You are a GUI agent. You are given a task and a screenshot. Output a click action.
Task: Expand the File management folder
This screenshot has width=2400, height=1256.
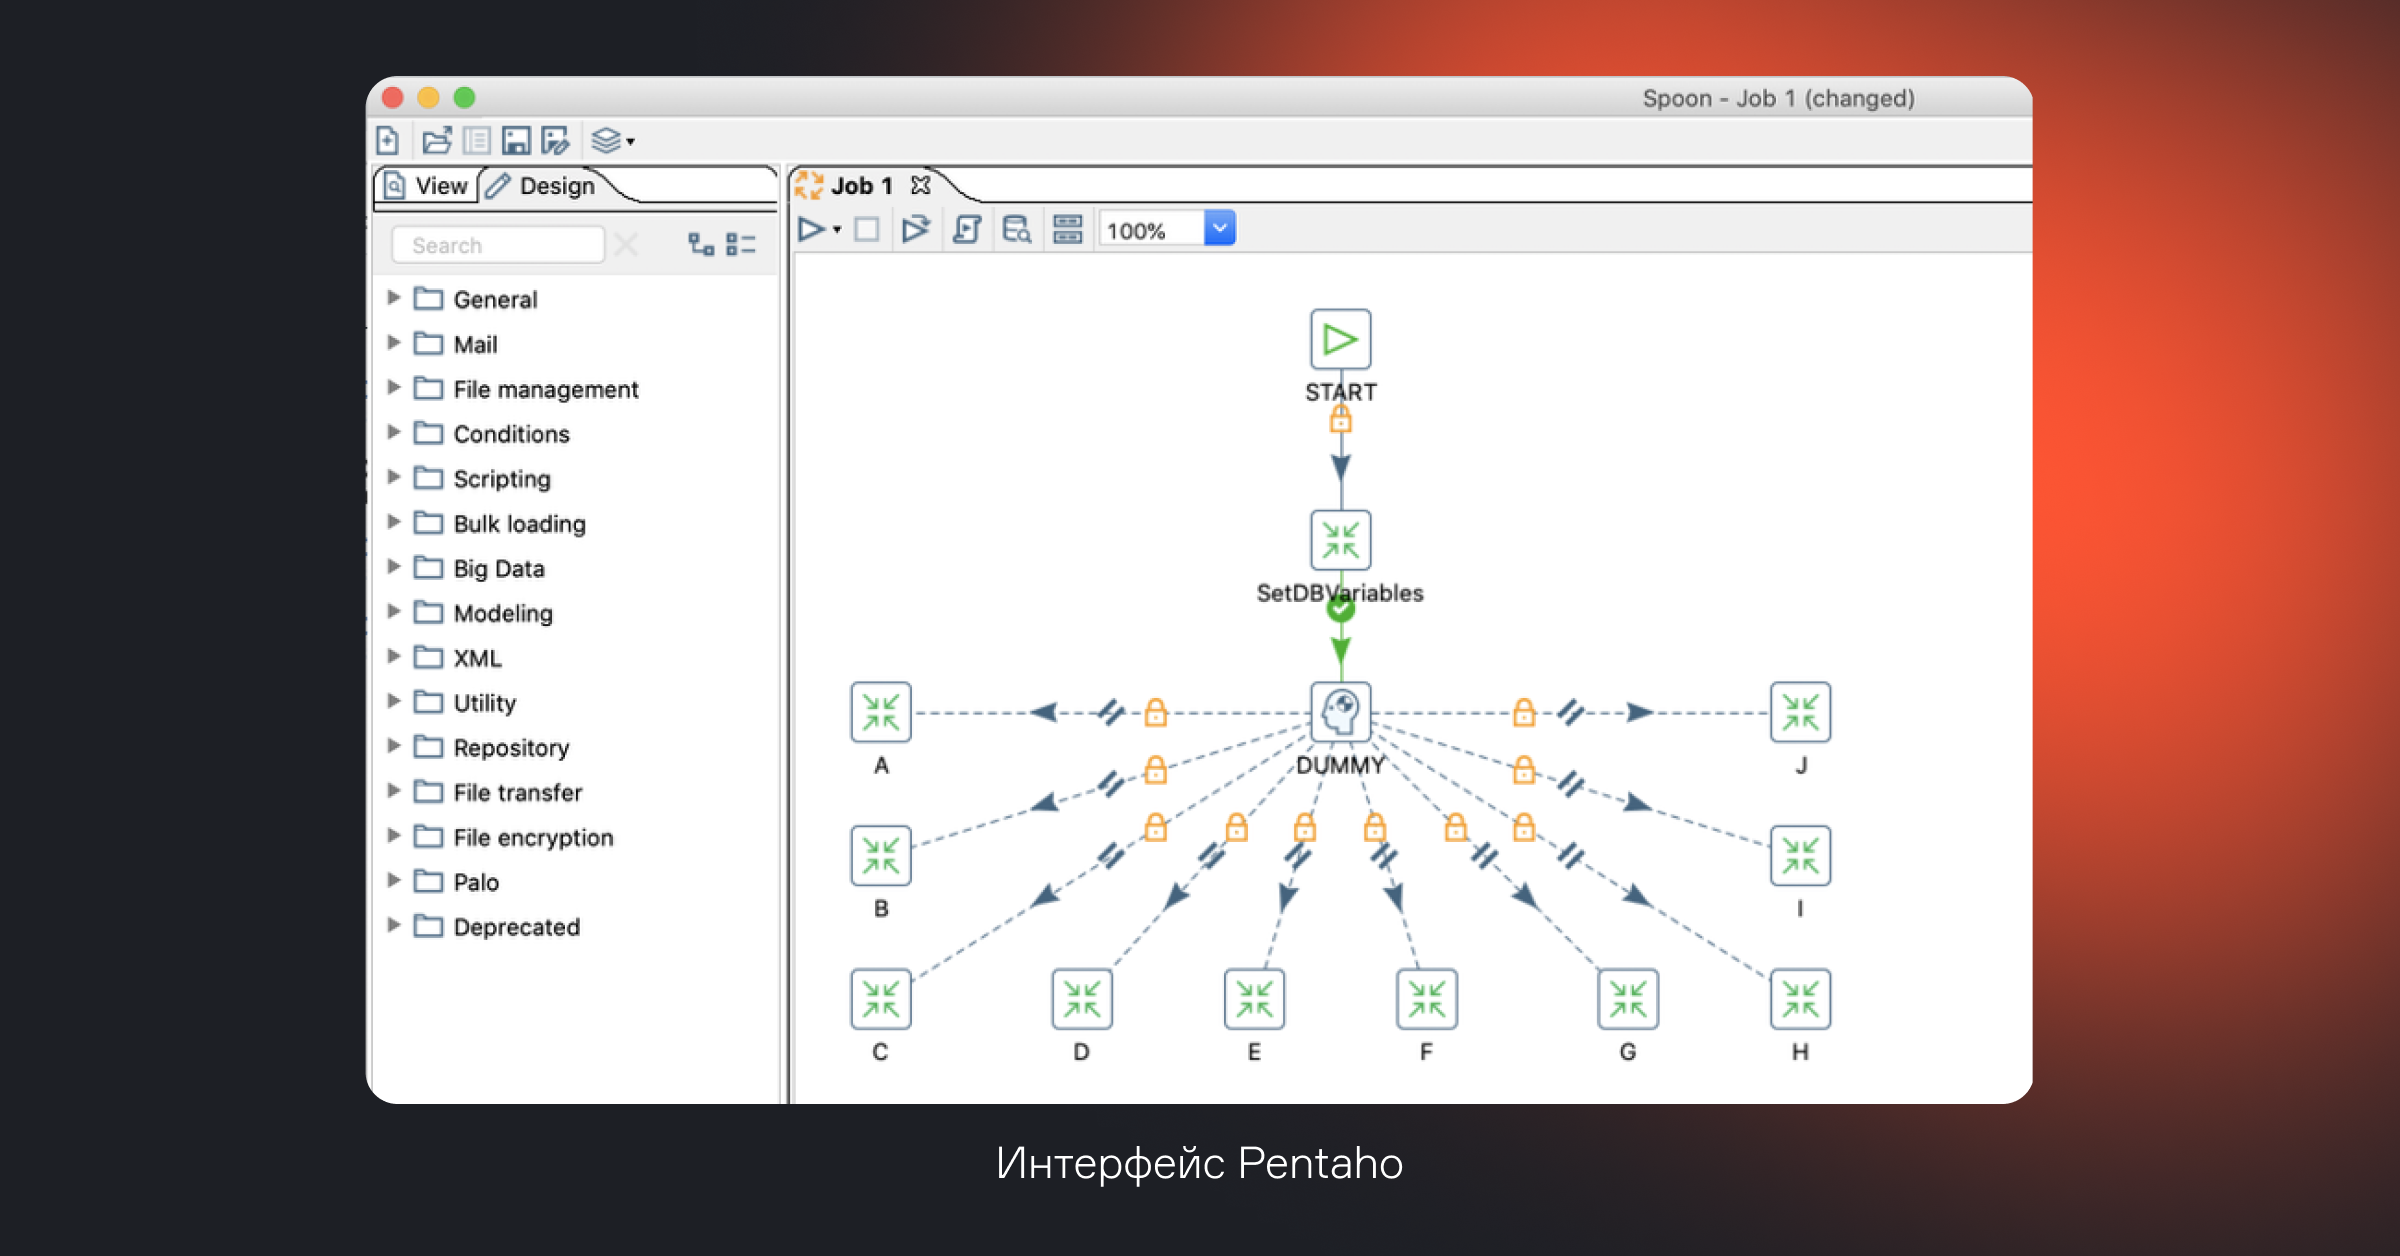point(394,388)
